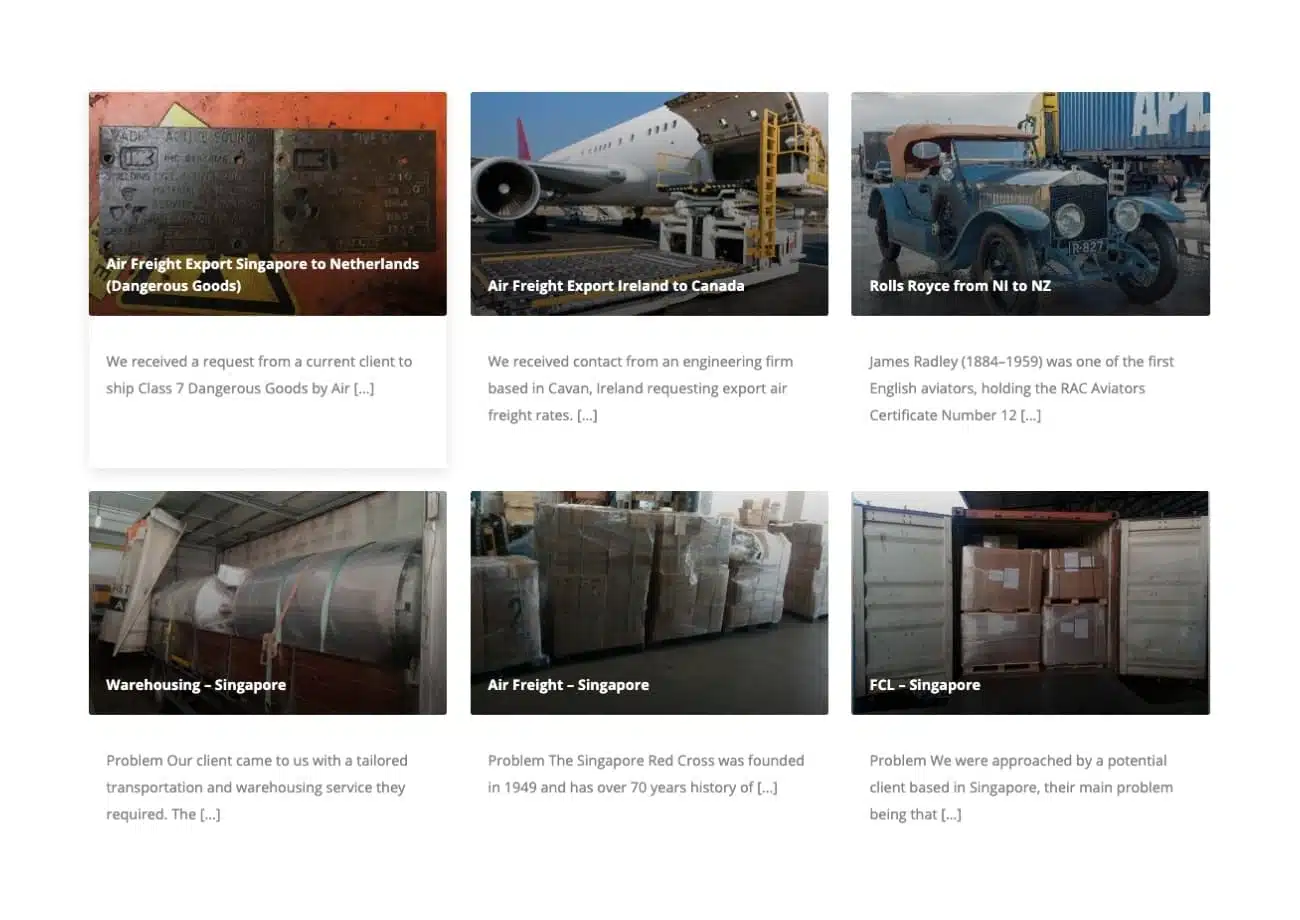
Task: Click the stacked pallet boxes photo
Action: click(649, 603)
